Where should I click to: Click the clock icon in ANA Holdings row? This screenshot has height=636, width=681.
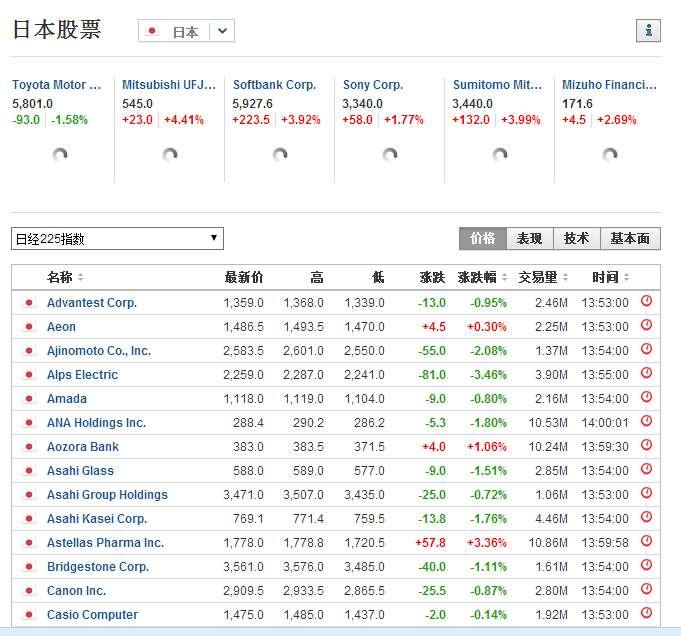point(646,421)
